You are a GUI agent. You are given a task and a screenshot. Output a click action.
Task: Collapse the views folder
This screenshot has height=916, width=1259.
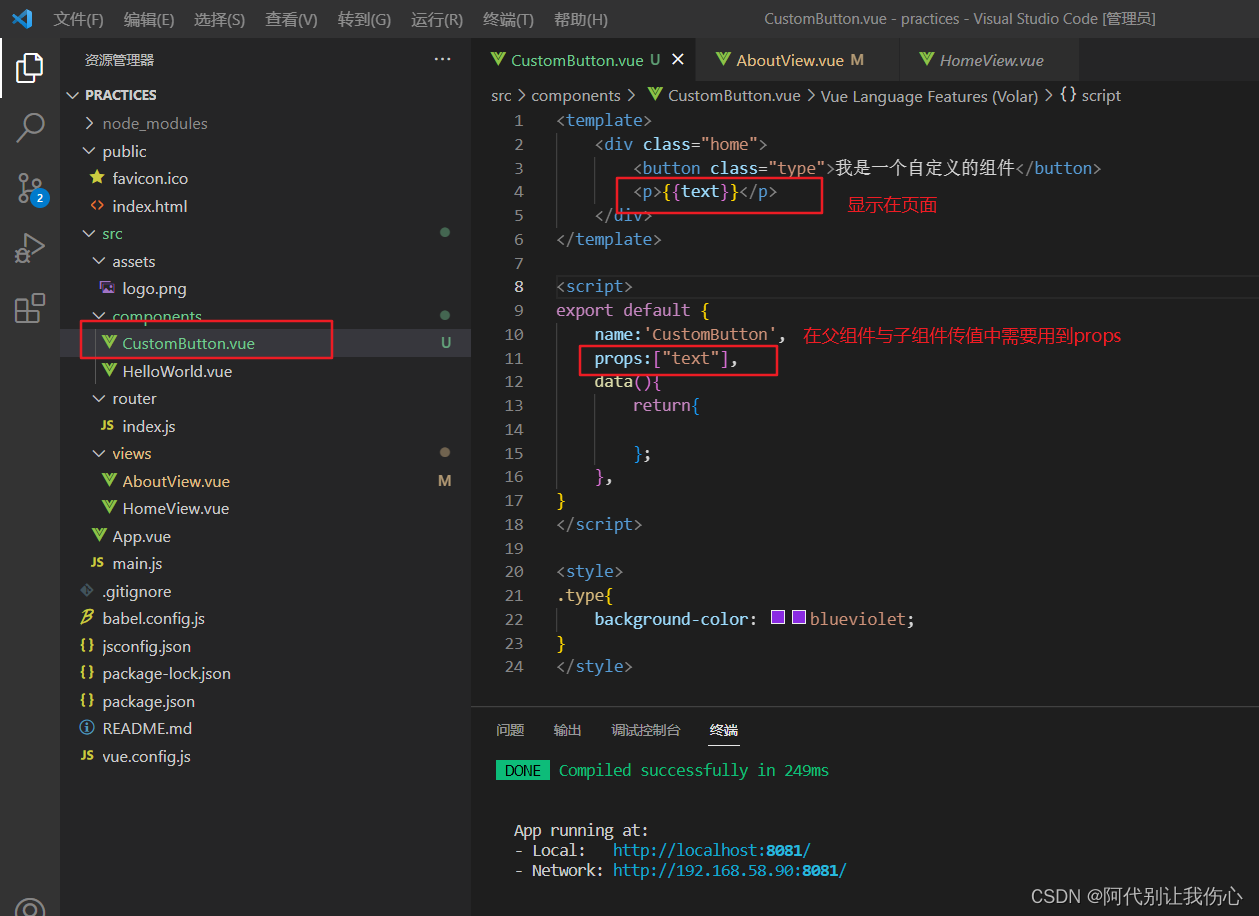click(99, 453)
